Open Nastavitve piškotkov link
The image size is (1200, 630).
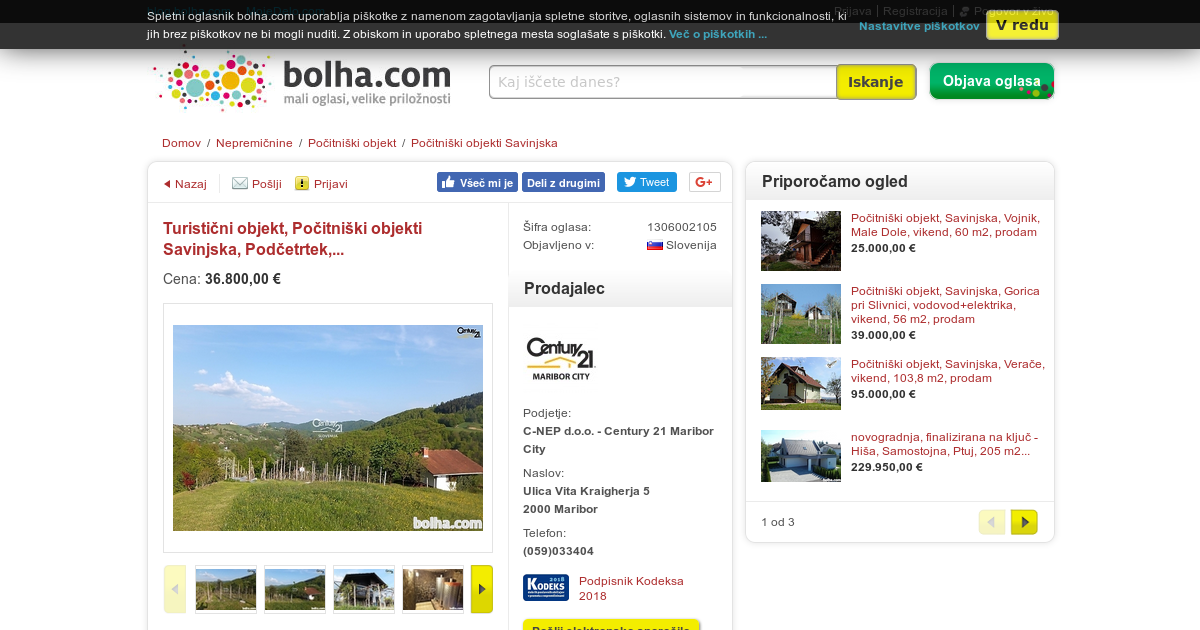(919, 26)
